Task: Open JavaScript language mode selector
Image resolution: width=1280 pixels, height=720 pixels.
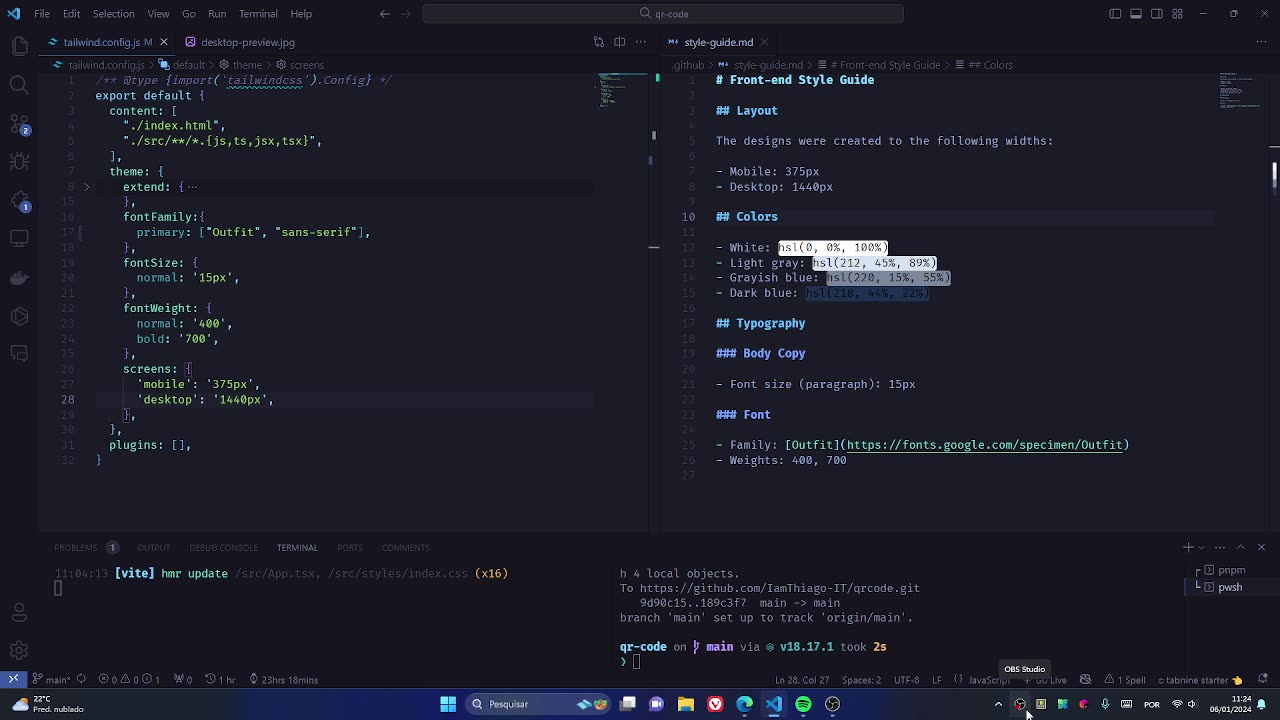Action: click(989, 680)
